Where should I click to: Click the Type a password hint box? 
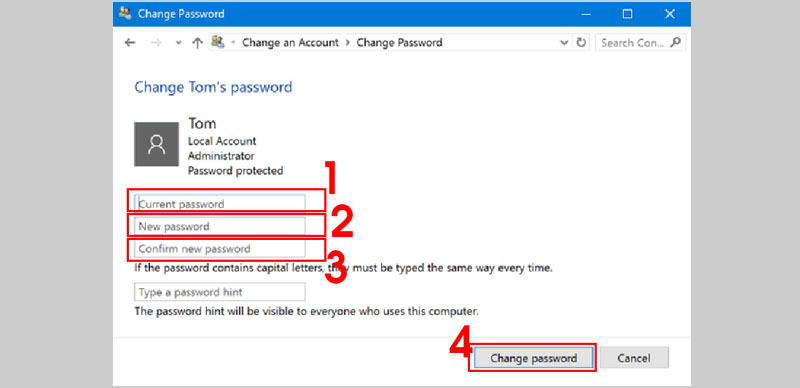click(x=220, y=292)
